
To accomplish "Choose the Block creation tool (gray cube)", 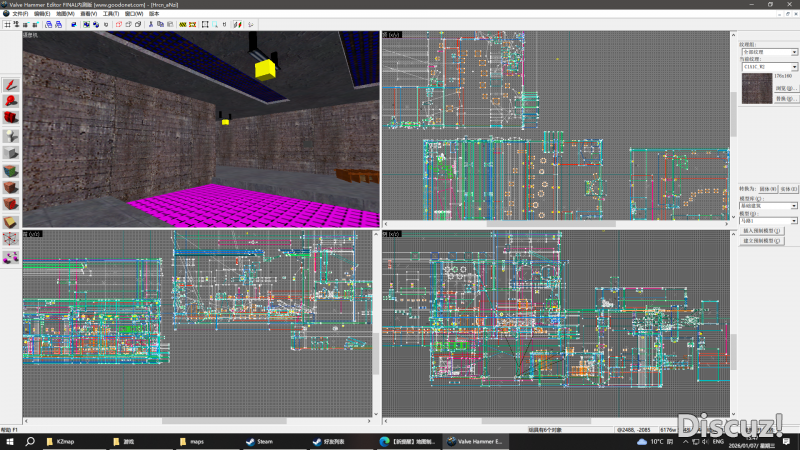I will coord(10,153).
